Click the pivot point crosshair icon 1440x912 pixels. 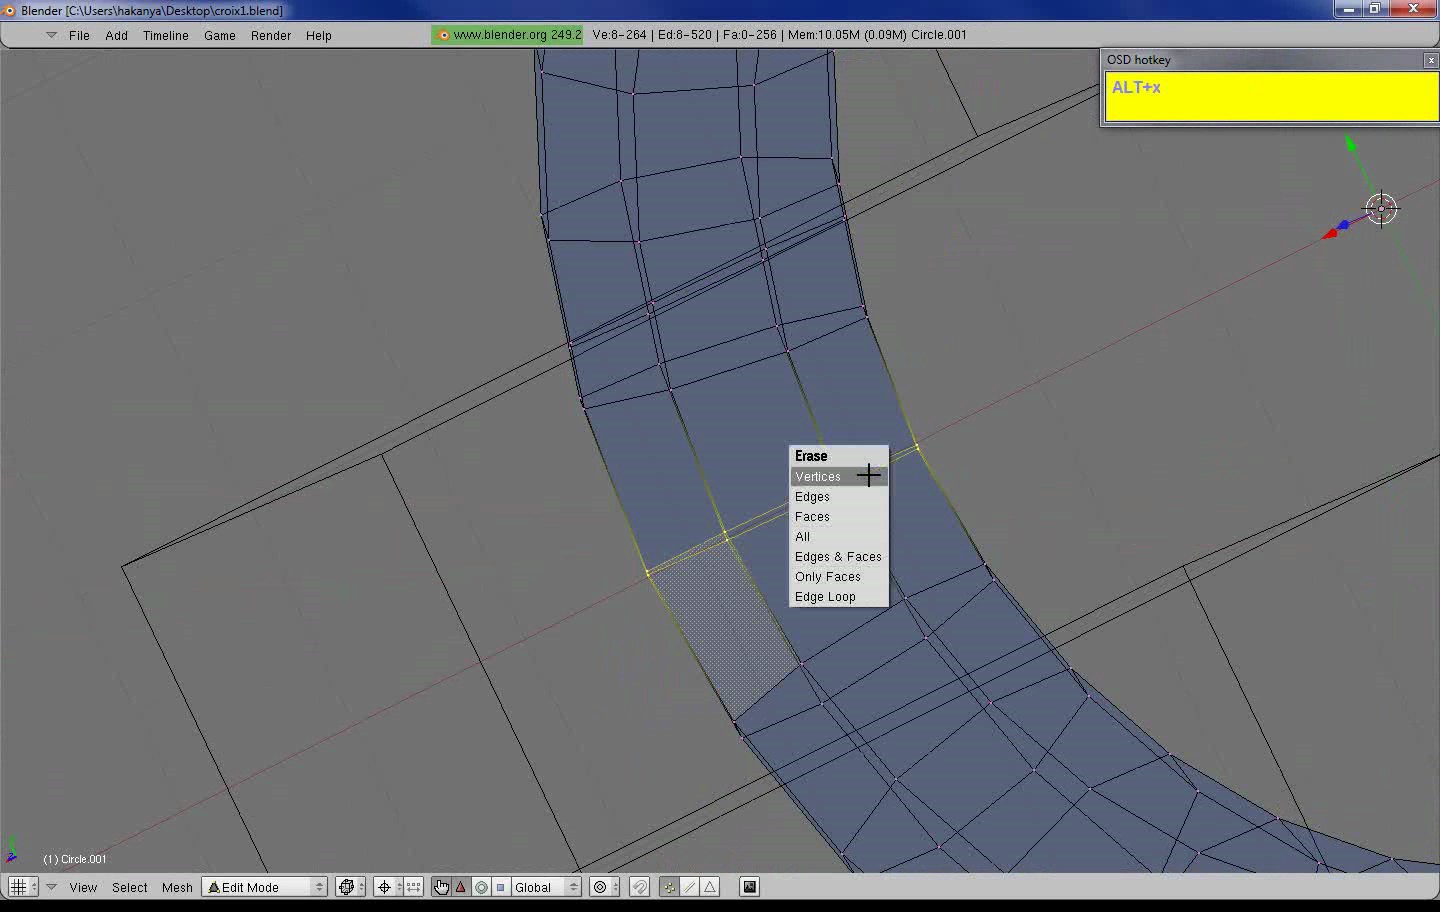(384, 887)
